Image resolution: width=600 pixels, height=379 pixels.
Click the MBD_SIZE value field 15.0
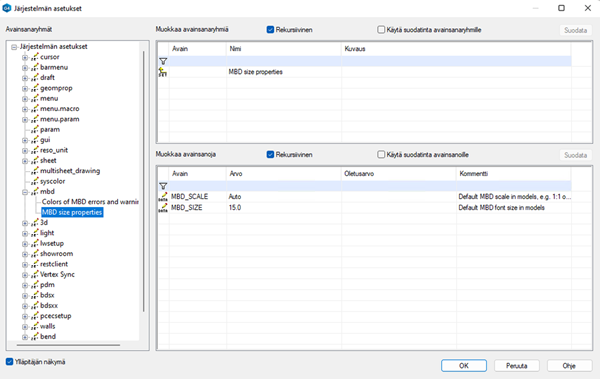(x=284, y=208)
